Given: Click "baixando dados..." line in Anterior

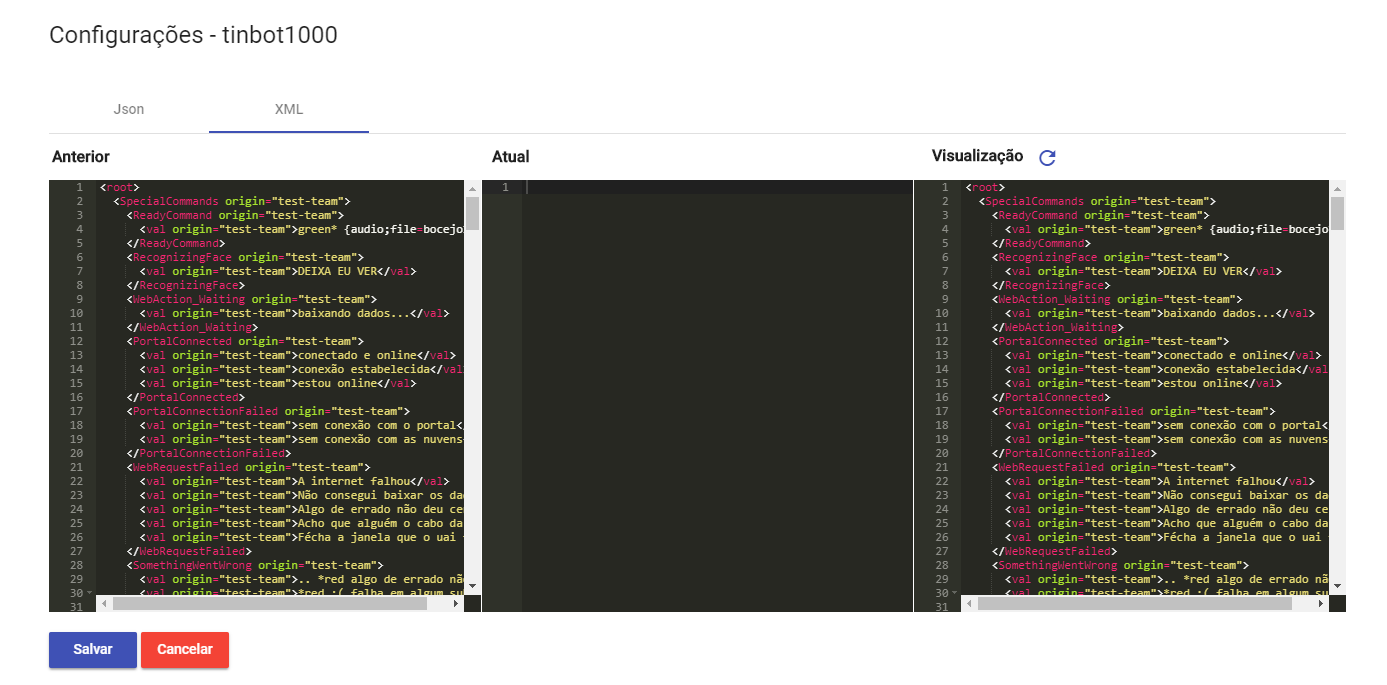Looking at the screenshot, I should click(x=293, y=313).
